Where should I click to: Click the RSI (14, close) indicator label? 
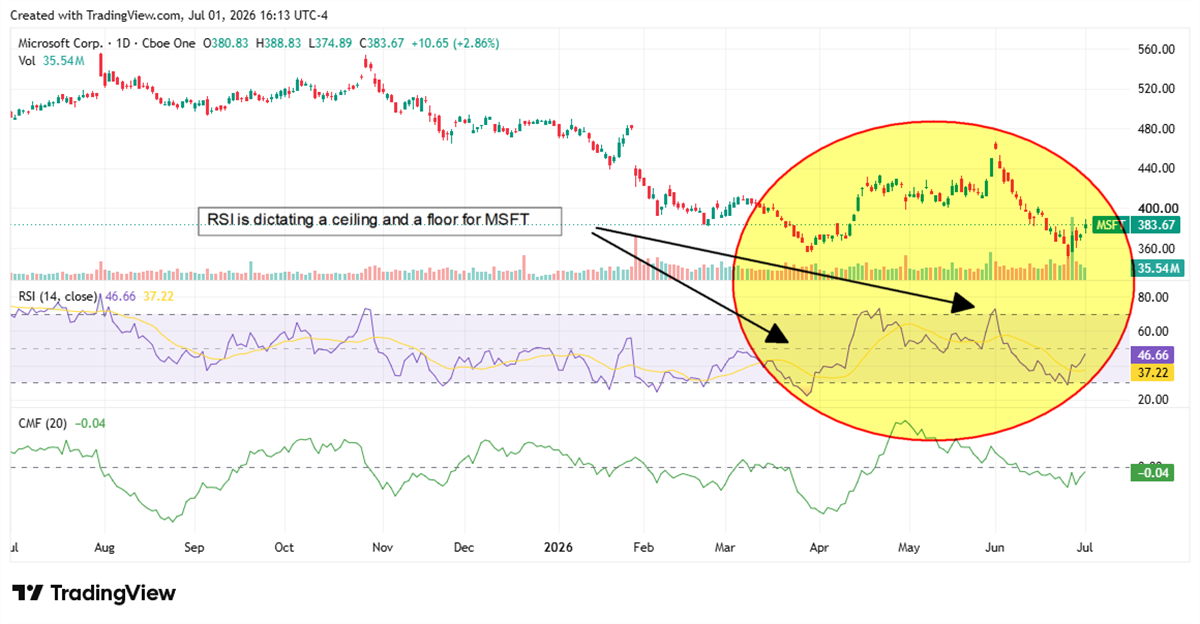[58, 296]
